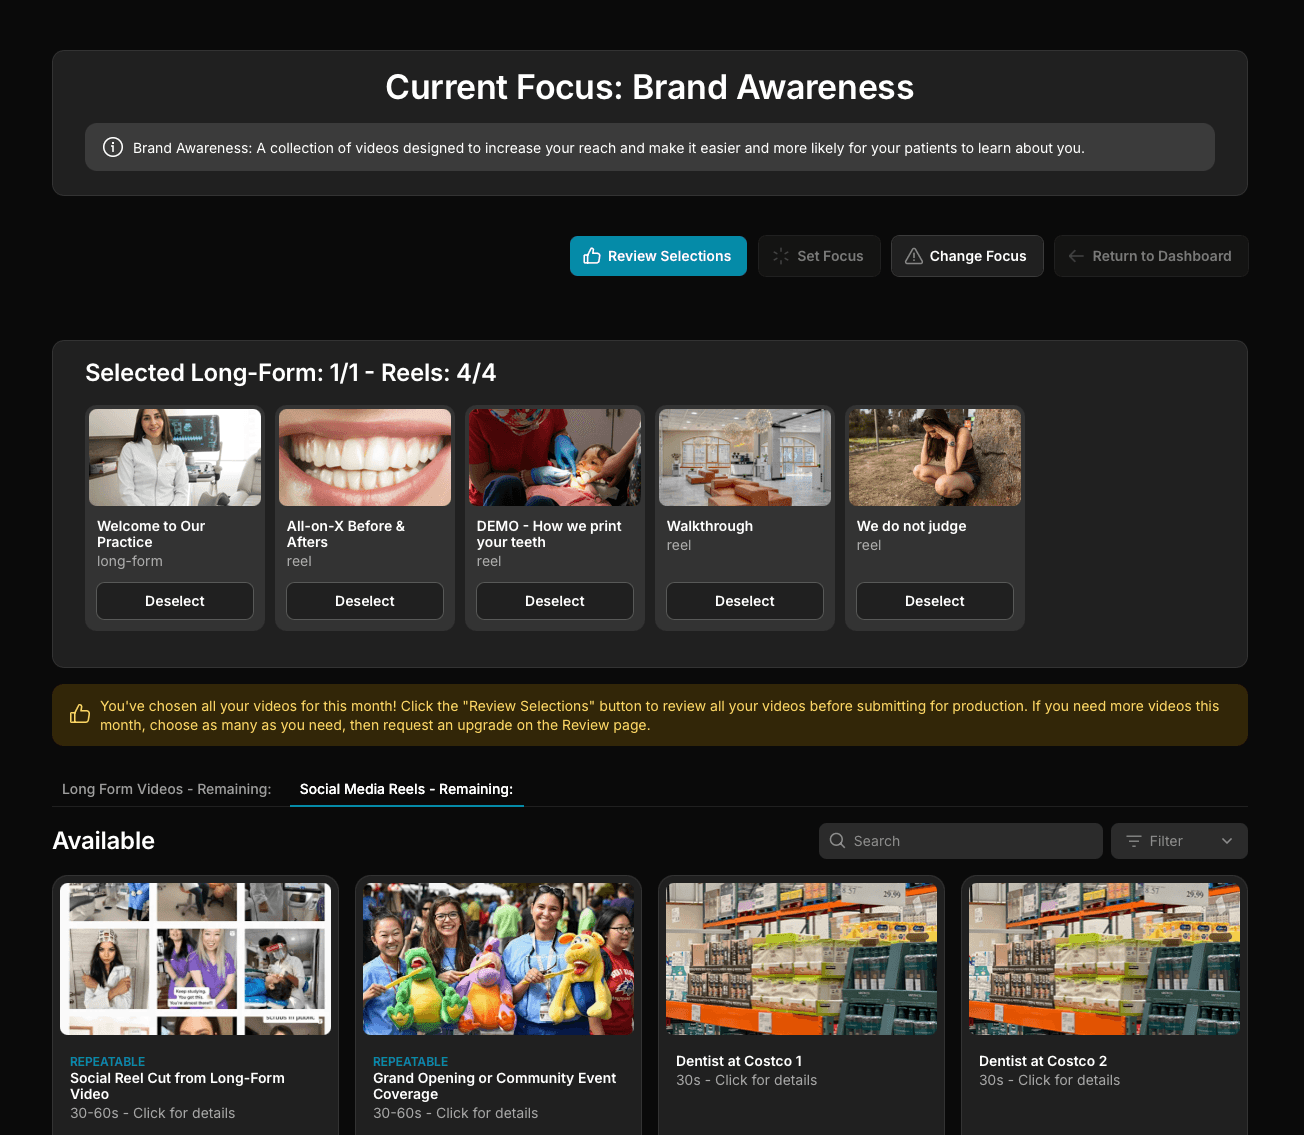Deselect the Walkthrough reel
The image size is (1304, 1135).
click(744, 601)
